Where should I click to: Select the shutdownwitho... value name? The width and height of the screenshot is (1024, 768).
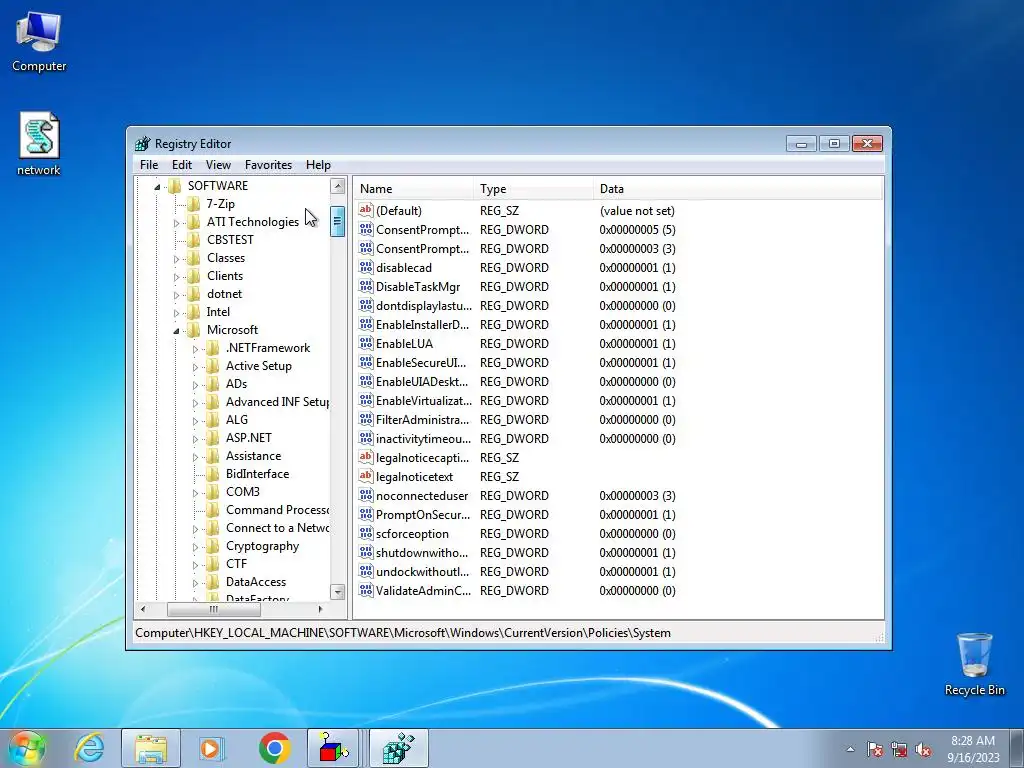[x=422, y=552]
